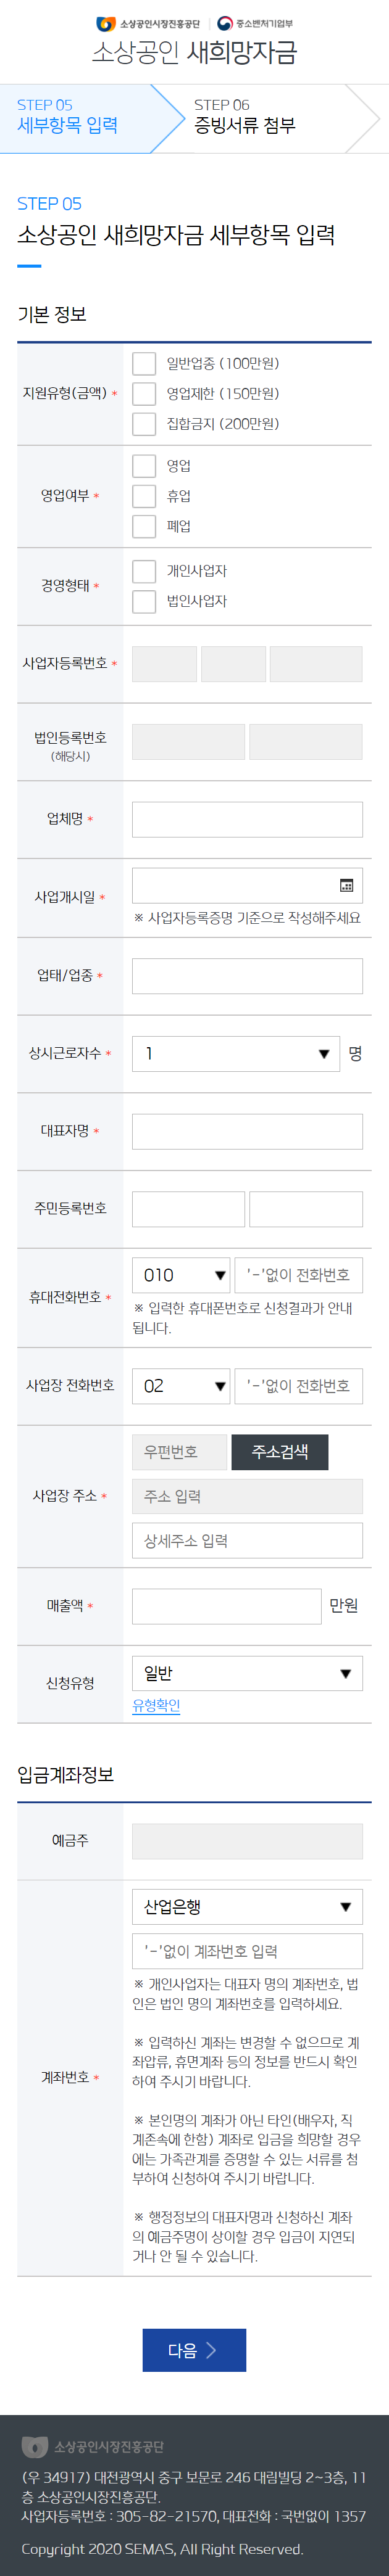Open the calendar icon in 사업개시일 field

point(346,885)
